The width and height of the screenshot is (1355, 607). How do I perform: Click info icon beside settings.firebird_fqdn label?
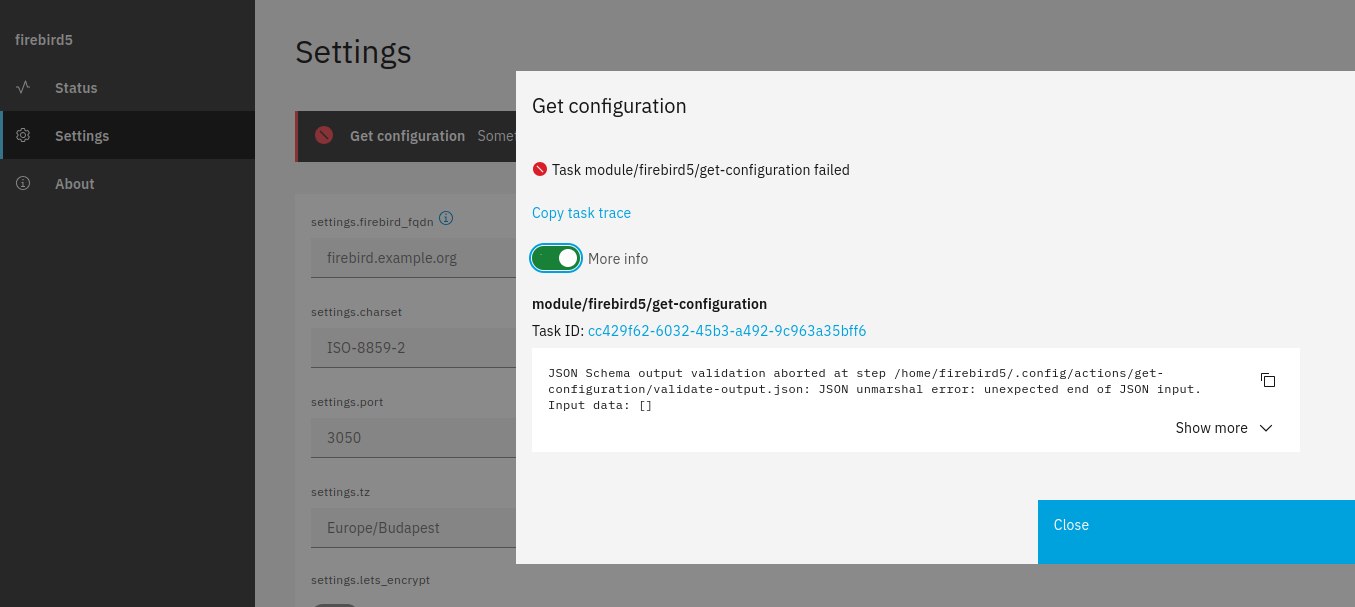click(x=446, y=218)
